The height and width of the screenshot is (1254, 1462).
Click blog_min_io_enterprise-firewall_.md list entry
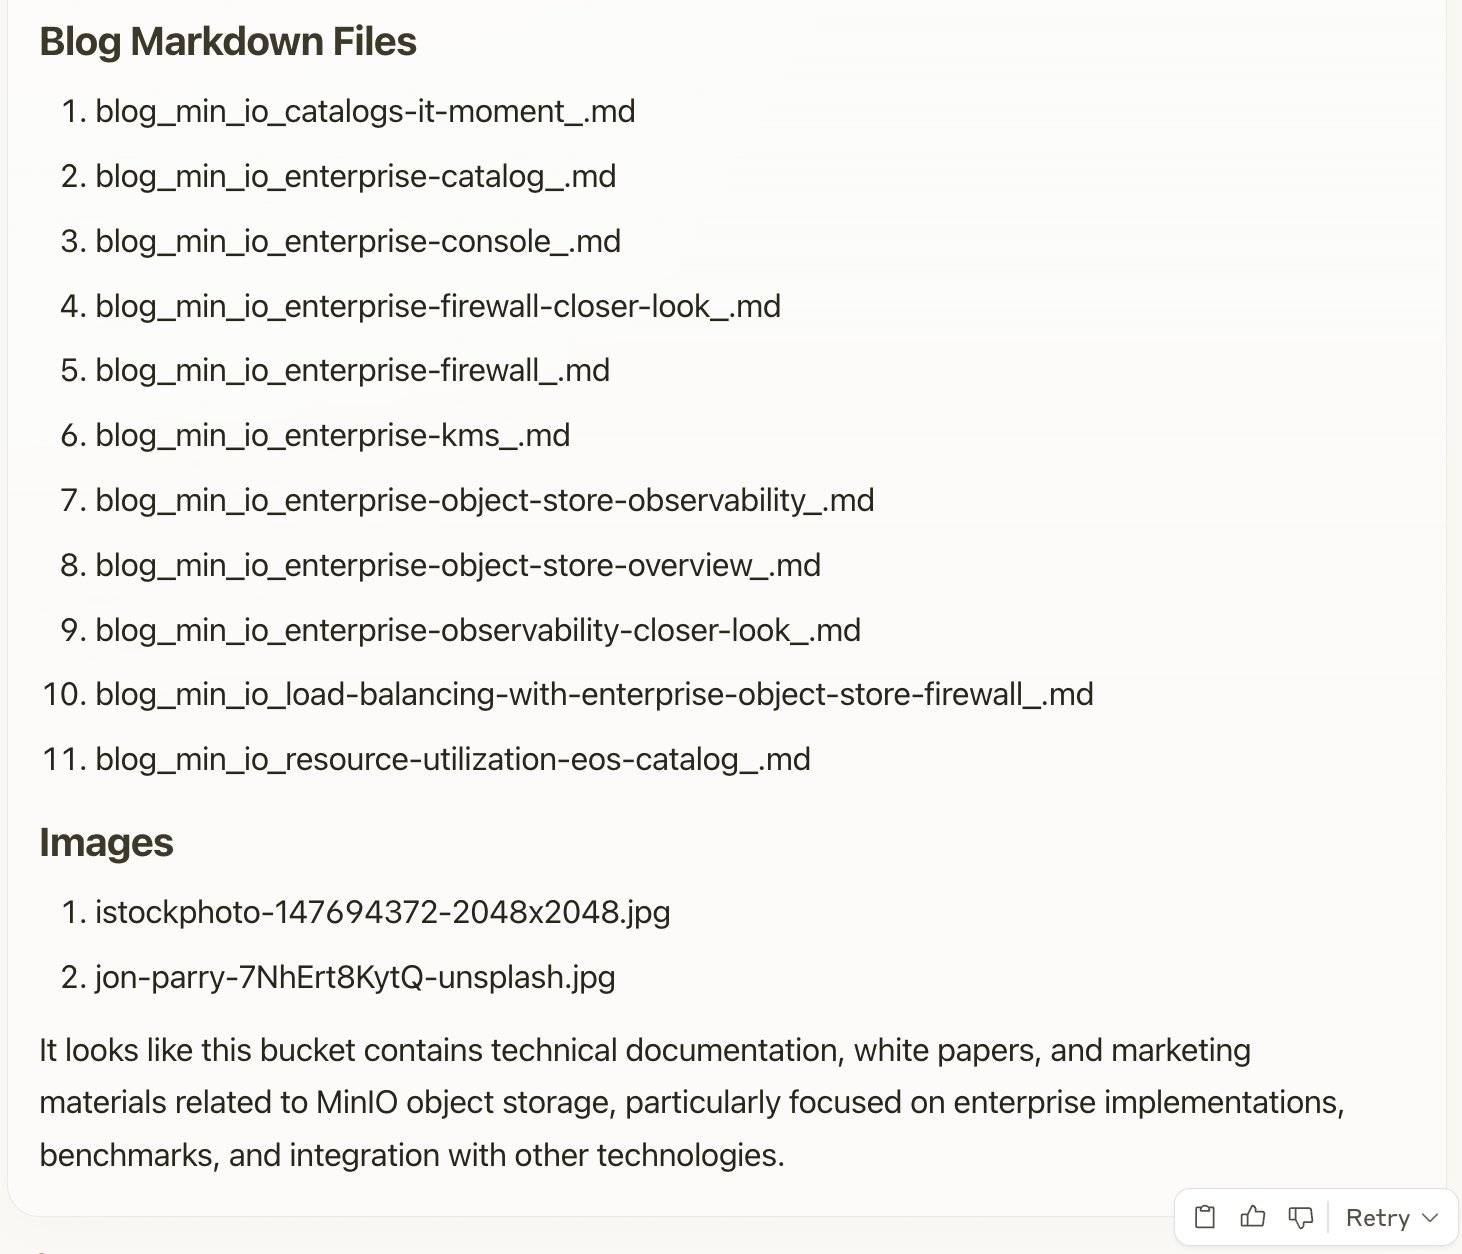[x=352, y=370]
